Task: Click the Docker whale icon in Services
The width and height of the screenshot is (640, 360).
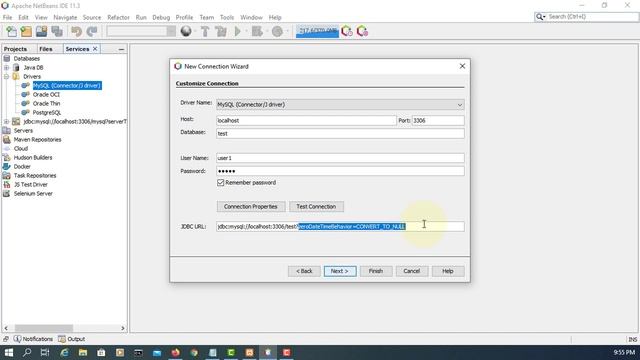Action: tap(7, 167)
